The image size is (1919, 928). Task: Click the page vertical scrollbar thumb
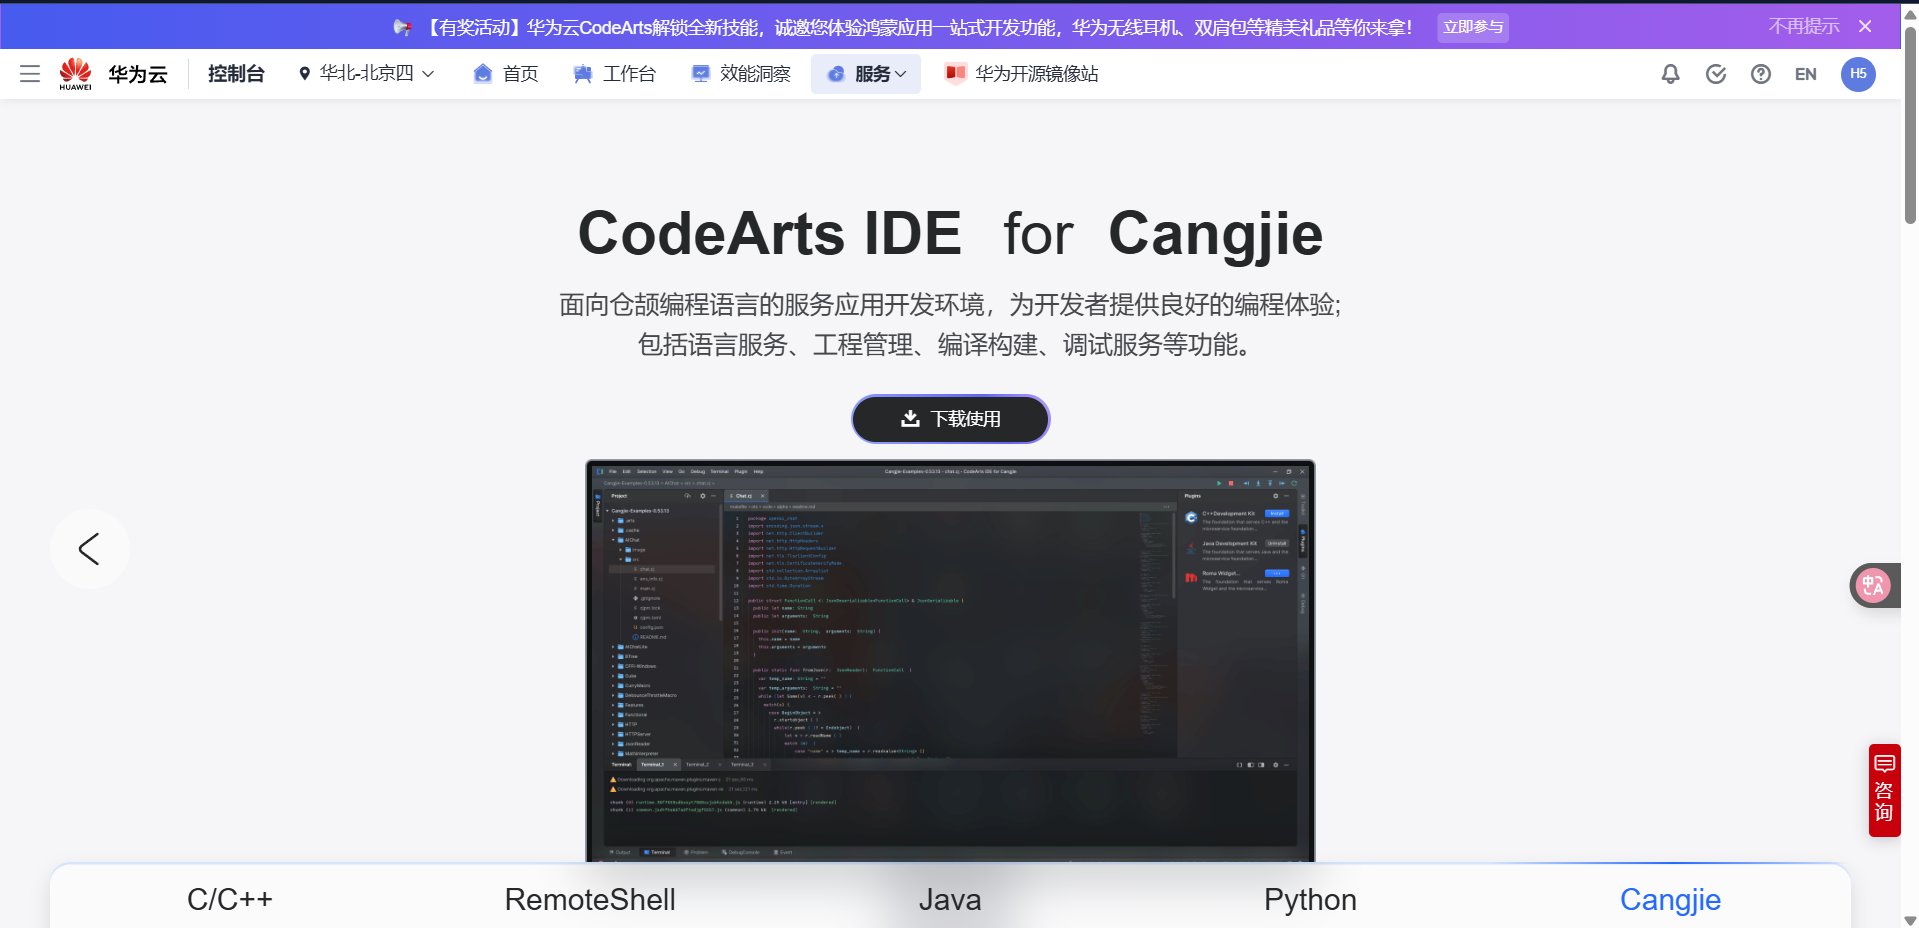[x=1910, y=125]
